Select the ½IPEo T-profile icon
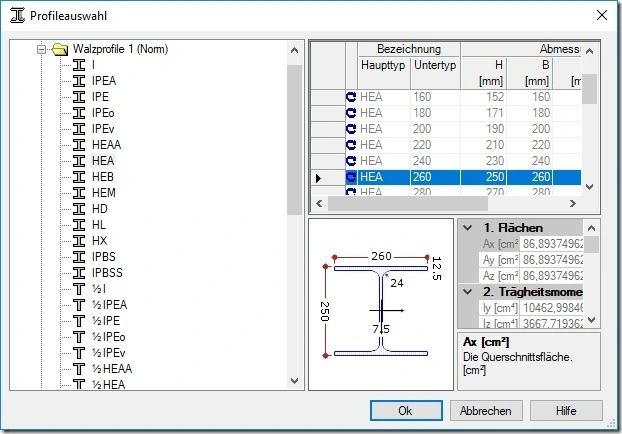622x434 pixels. click(x=79, y=337)
